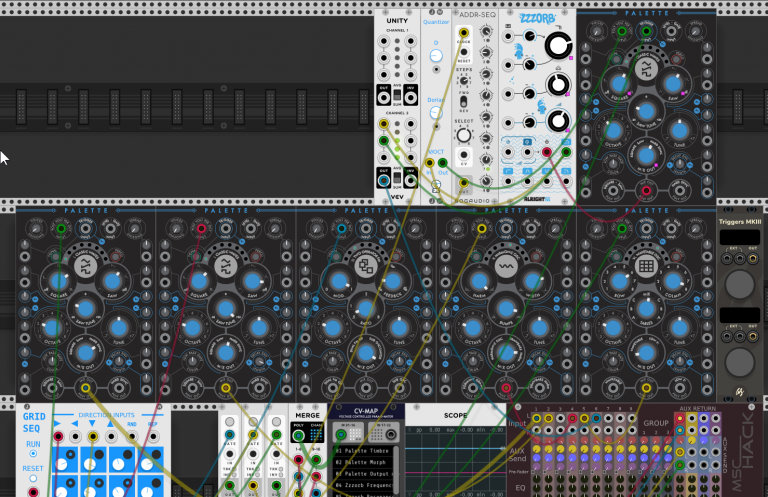Click the ADDR-SEQ CV input jack
The width and height of the screenshot is (768, 497).
463,155
